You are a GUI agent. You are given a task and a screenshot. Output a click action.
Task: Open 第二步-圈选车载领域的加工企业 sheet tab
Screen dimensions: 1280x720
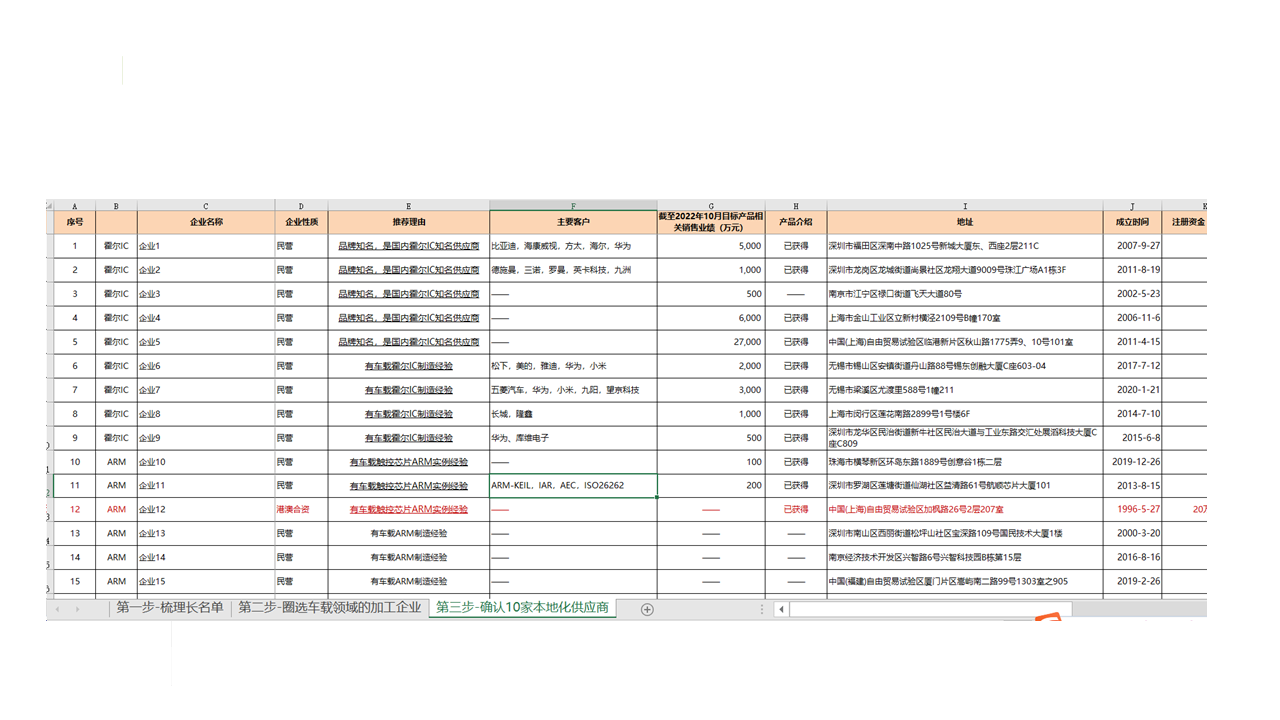tap(329, 608)
